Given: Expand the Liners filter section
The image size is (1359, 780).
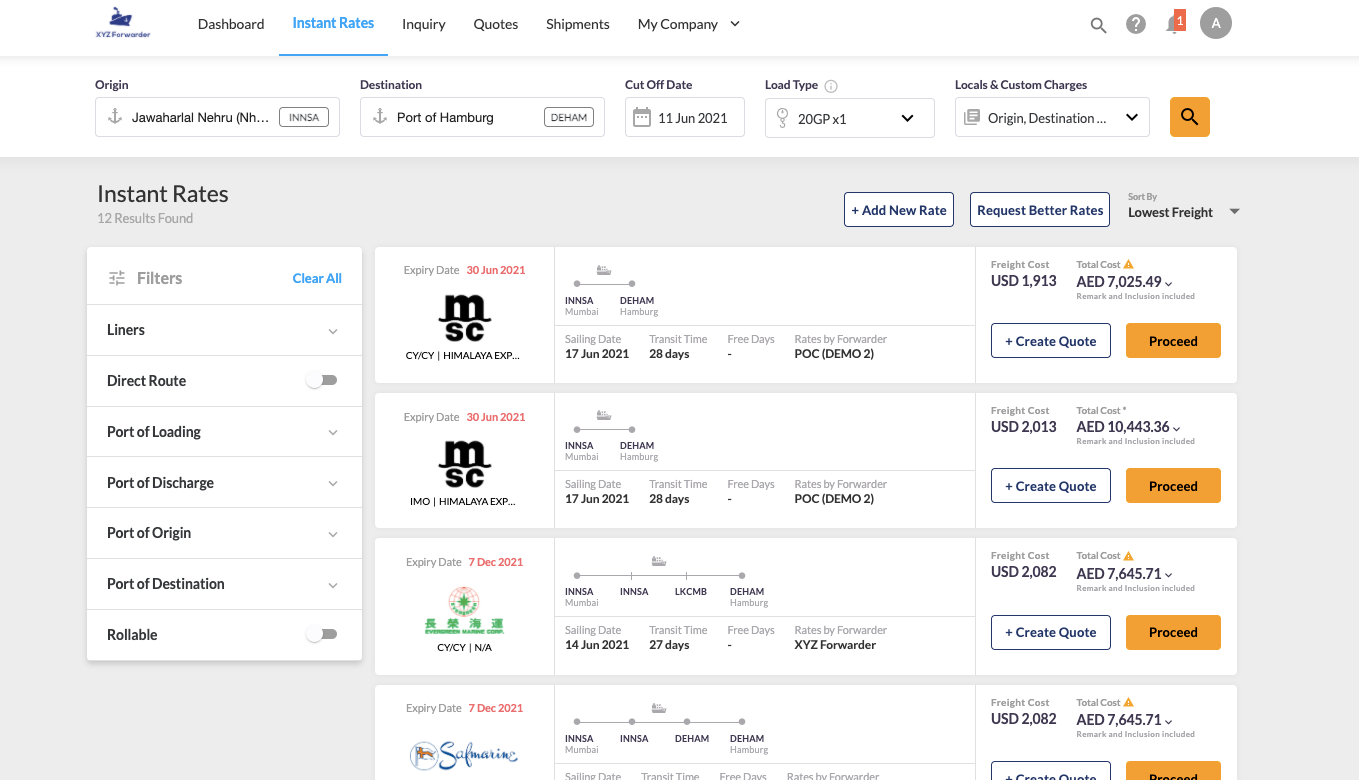Looking at the screenshot, I should (x=334, y=330).
